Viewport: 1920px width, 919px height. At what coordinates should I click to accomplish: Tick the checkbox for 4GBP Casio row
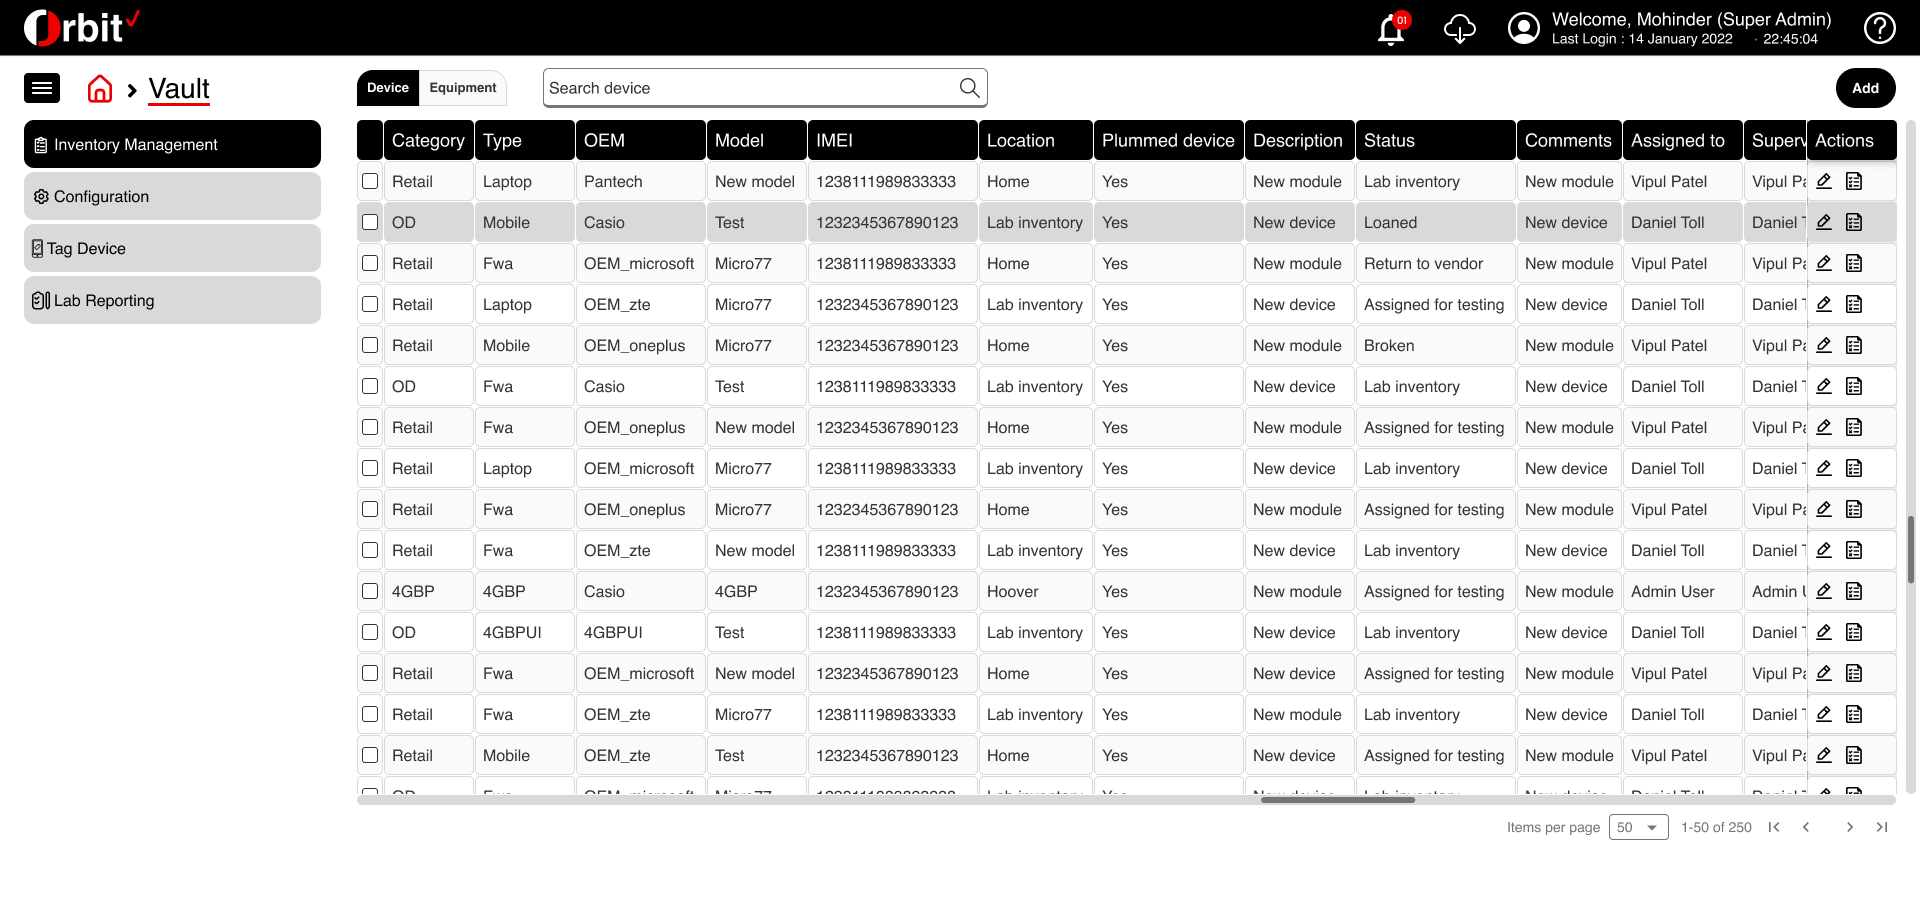[x=370, y=591]
